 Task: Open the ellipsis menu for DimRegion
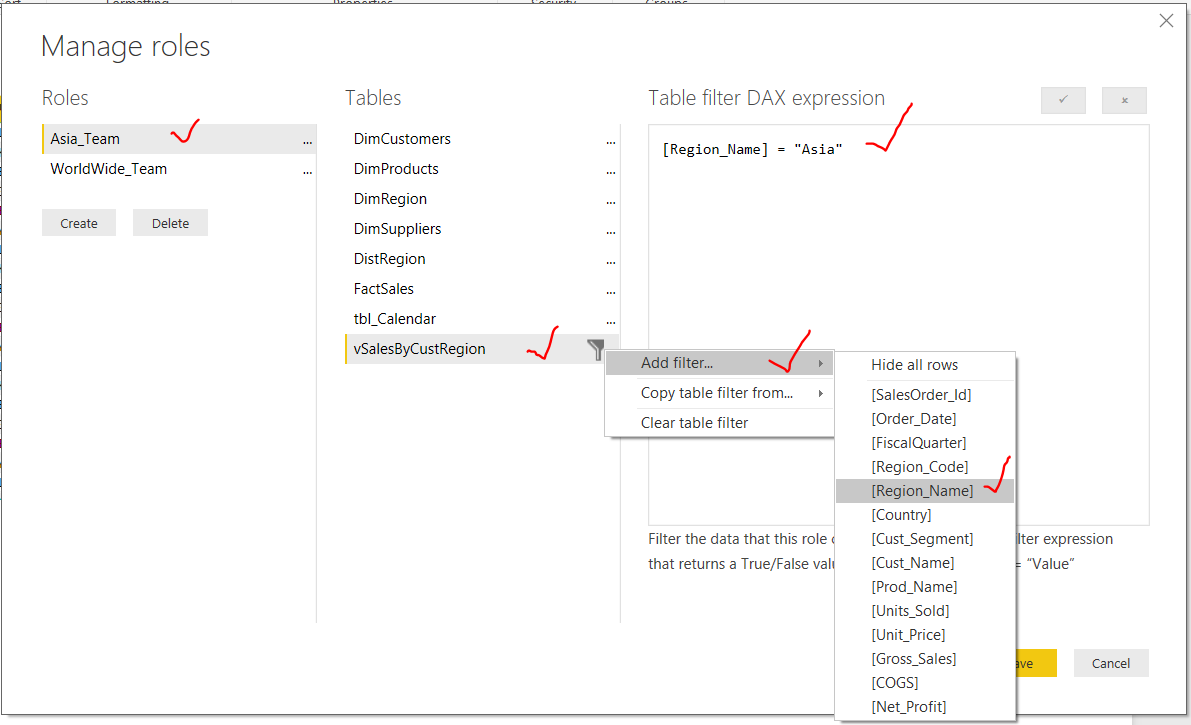click(611, 201)
